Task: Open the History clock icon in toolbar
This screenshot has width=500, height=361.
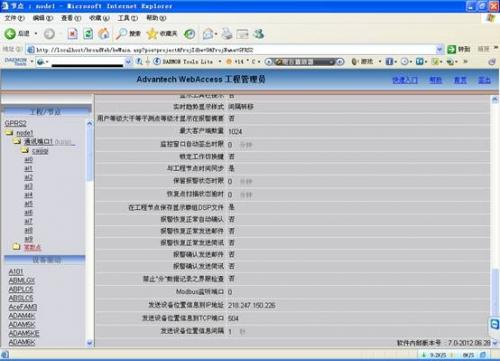Action: point(190,34)
